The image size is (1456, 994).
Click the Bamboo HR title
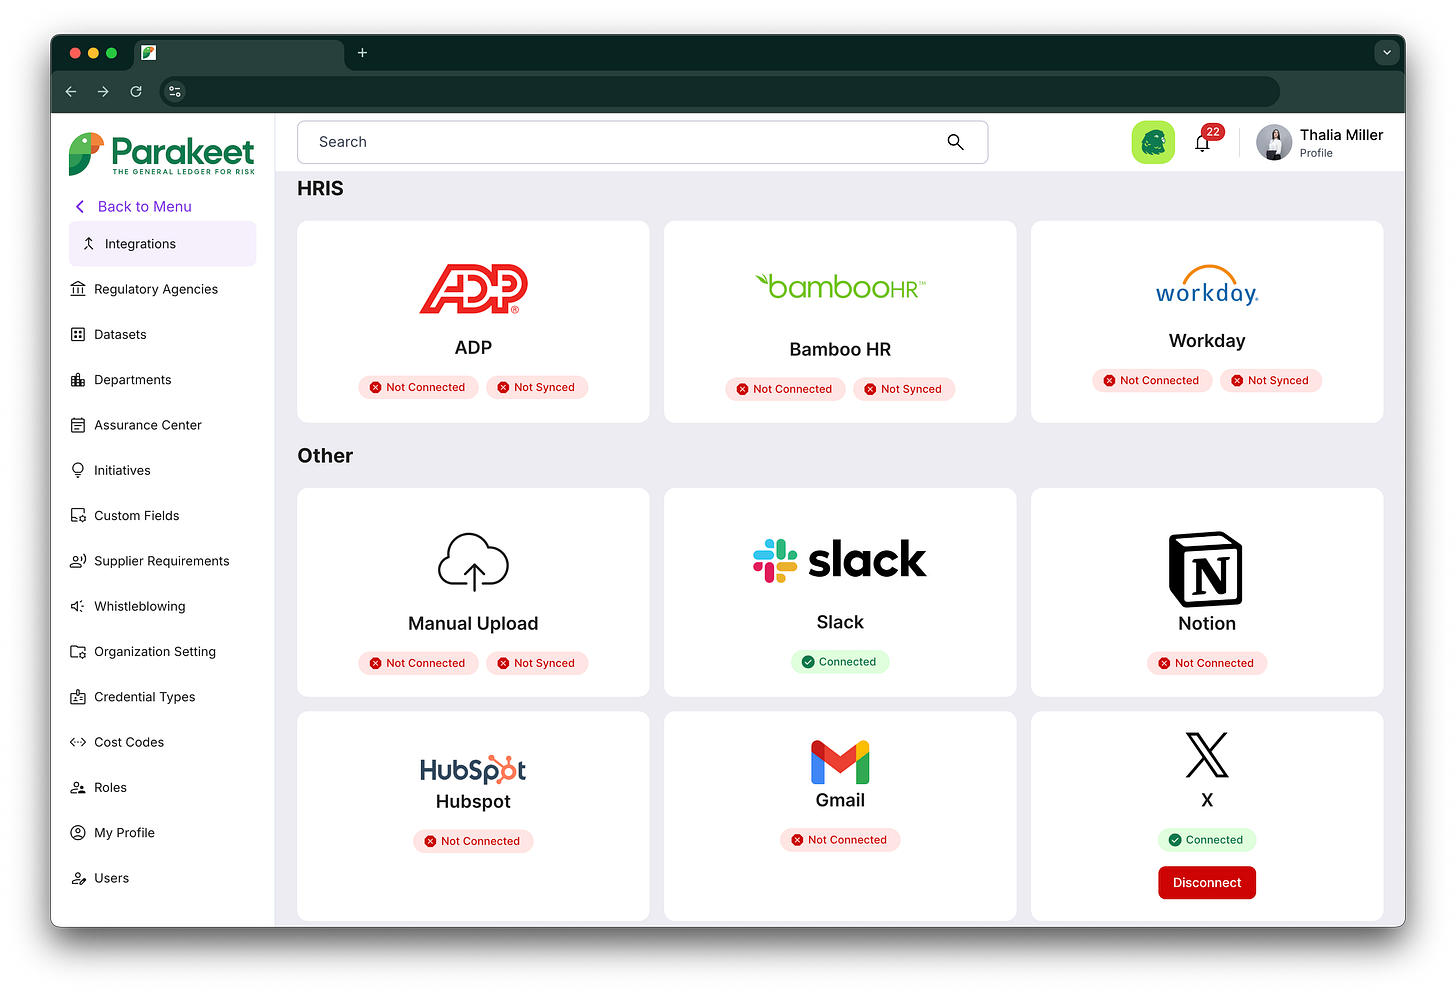point(840,349)
